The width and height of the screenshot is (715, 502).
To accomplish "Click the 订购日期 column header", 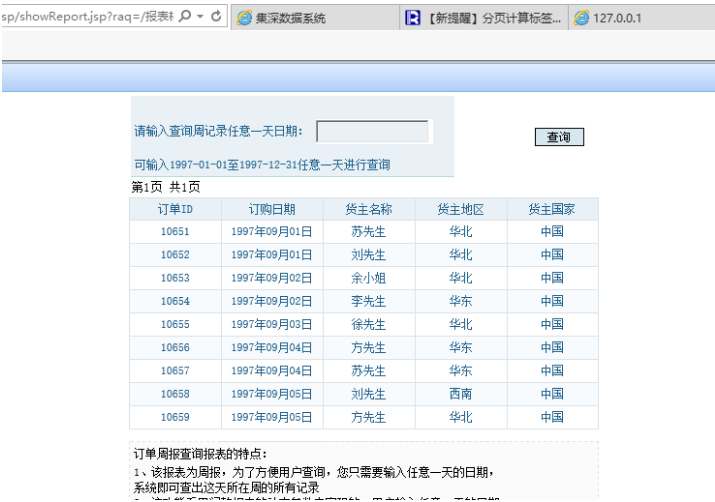I will [272, 209].
